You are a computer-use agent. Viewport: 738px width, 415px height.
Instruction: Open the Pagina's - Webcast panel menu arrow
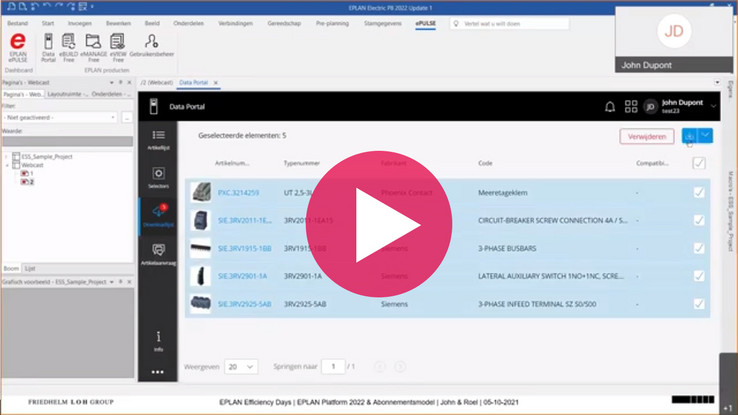pyautogui.click(x=112, y=82)
